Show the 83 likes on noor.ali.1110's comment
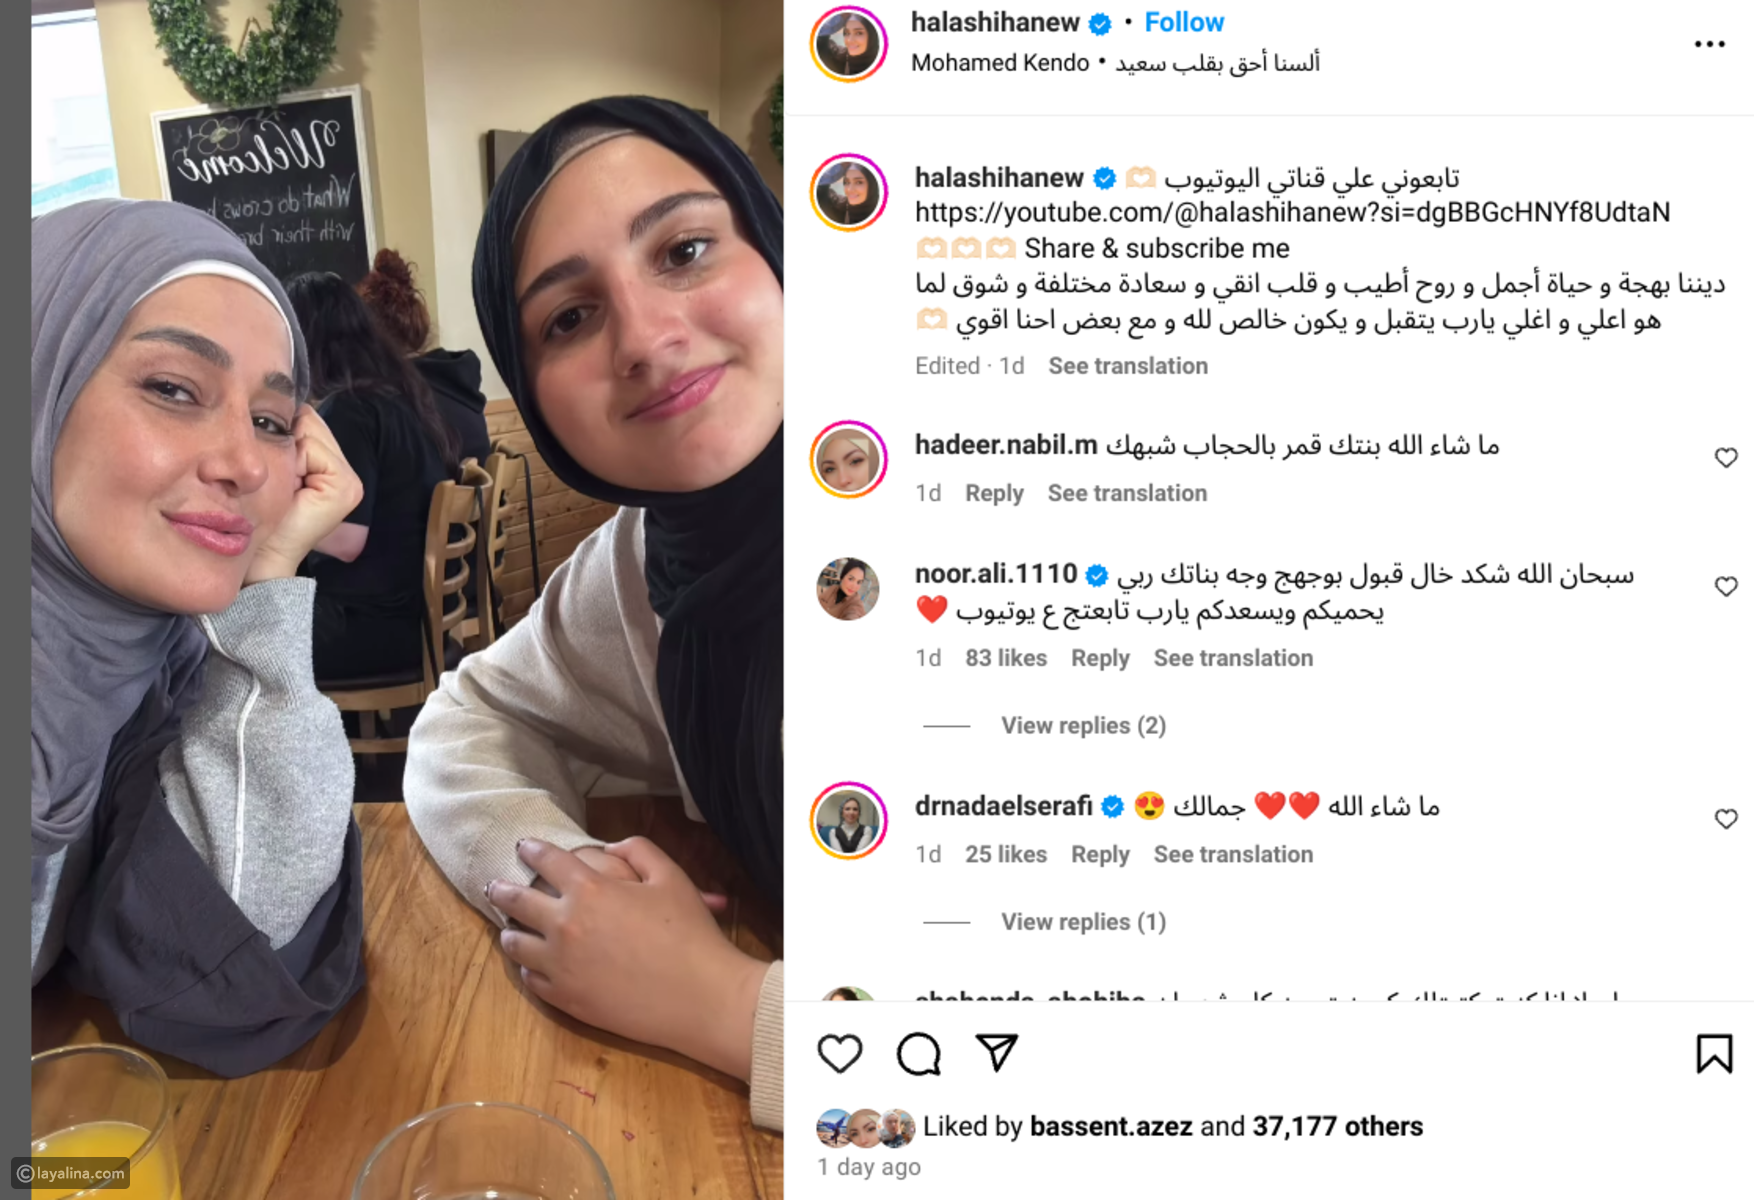 [x=1005, y=658]
